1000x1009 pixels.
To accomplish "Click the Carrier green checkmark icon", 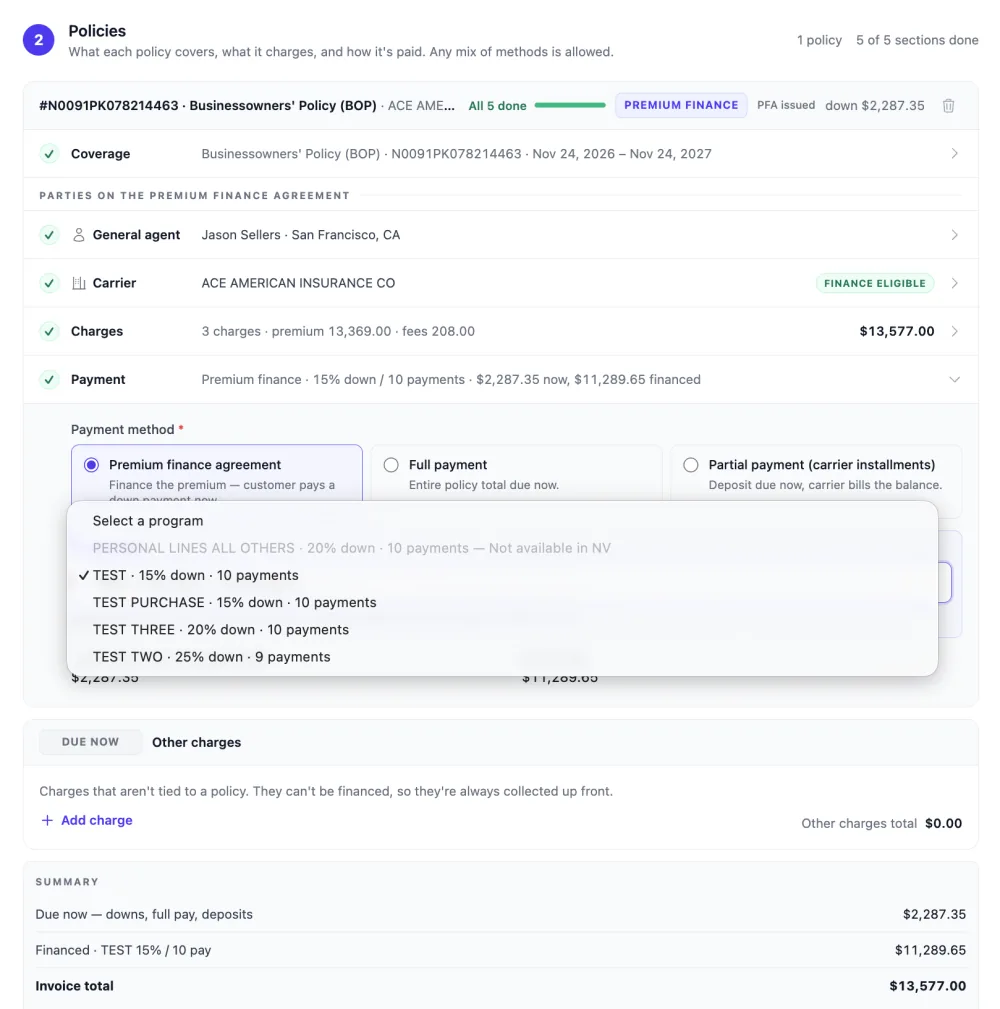I will pos(49,283).
